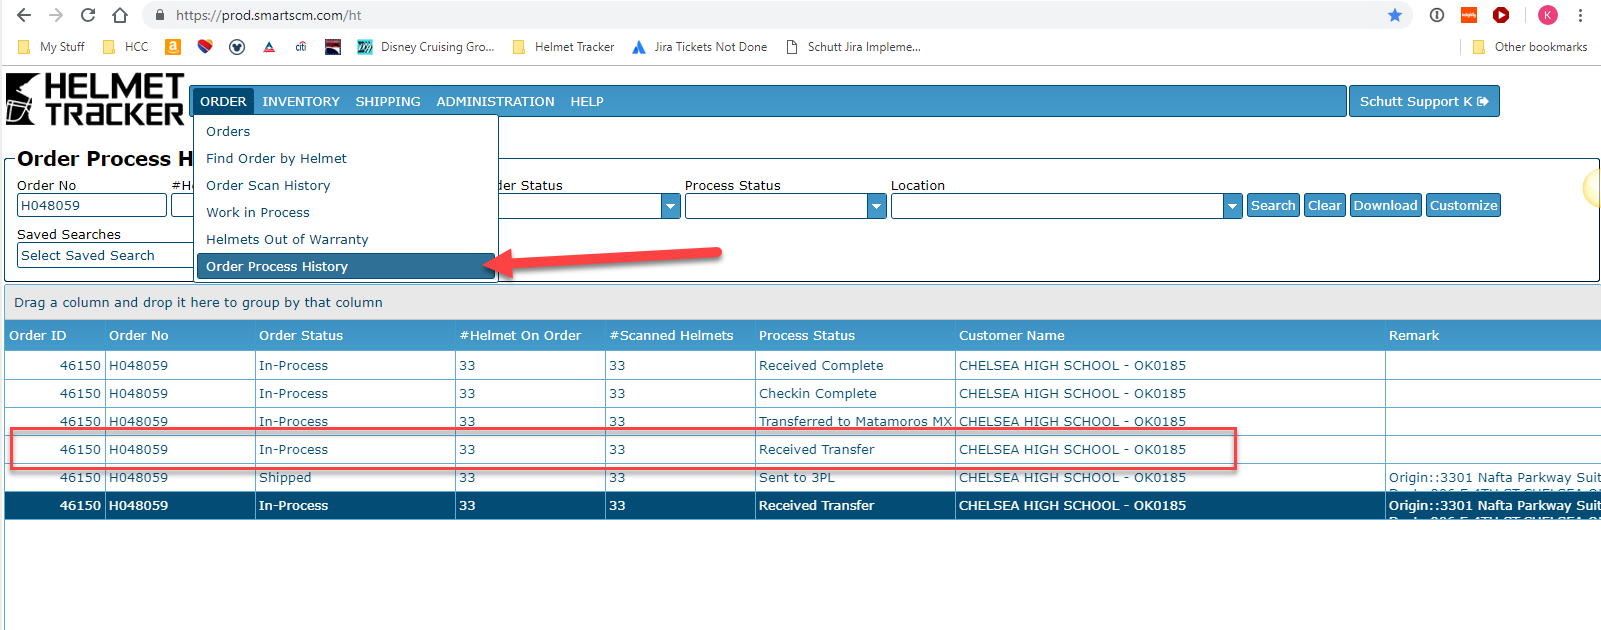Bookmark page using the star icon

[x=1395, y=15]
